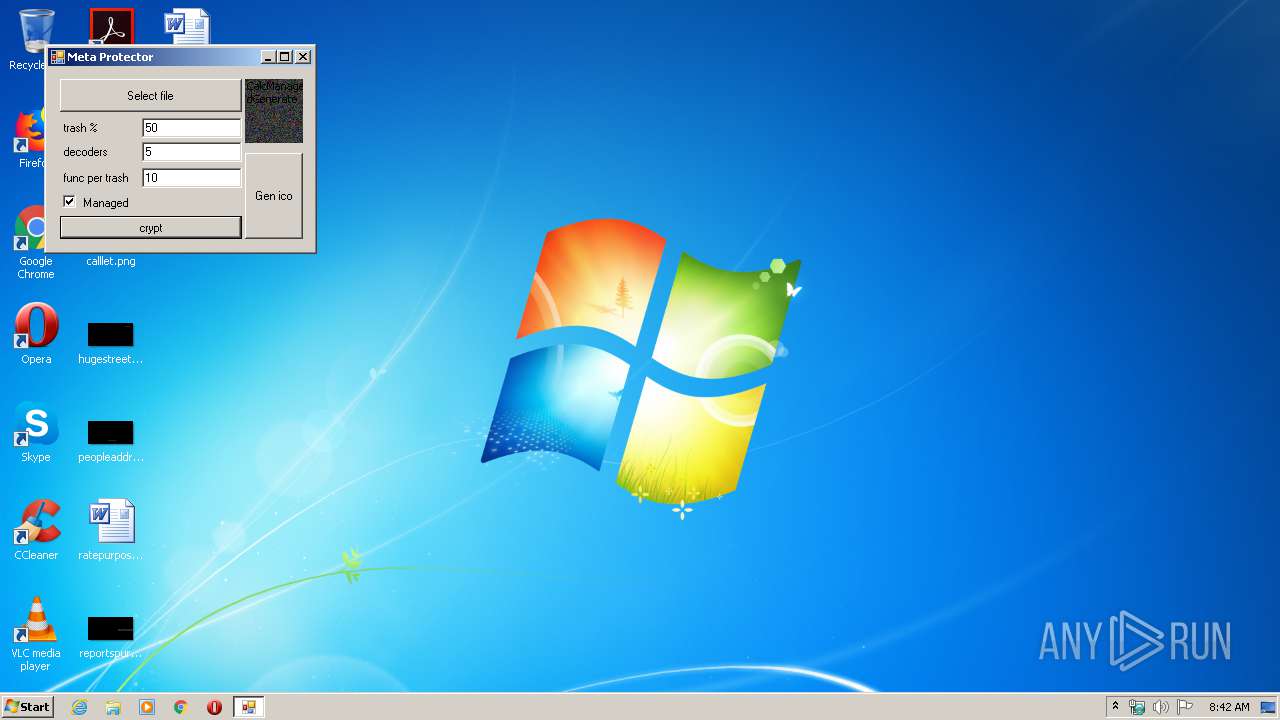Click the Select file button

tap(150, 96)
